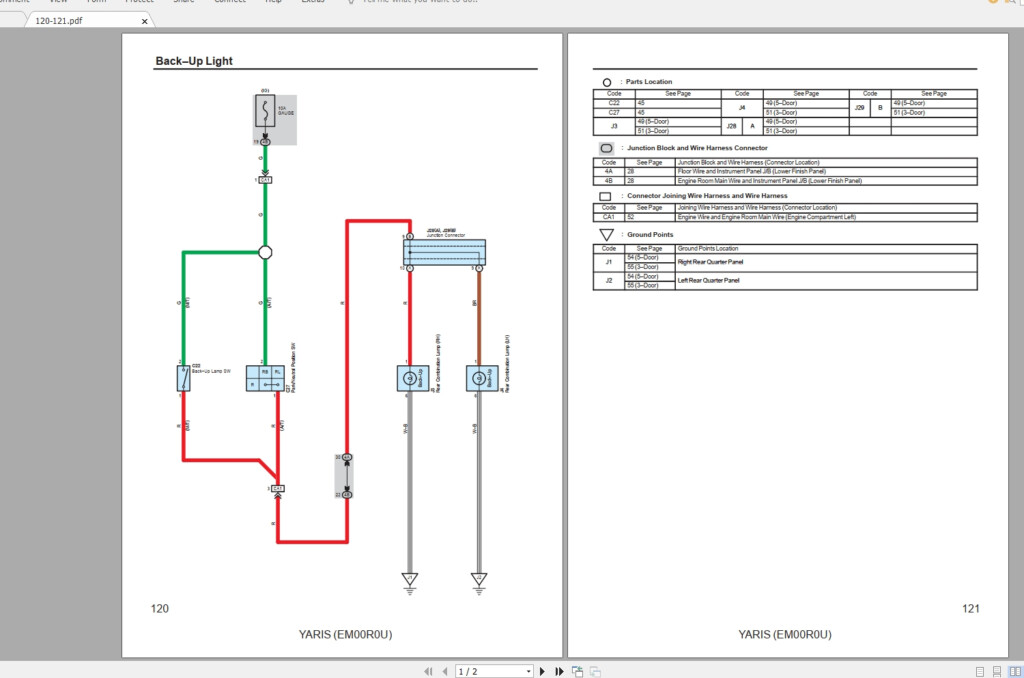
Task: Go to the previous page with the left arrow
Action: (x=445, y=671)
